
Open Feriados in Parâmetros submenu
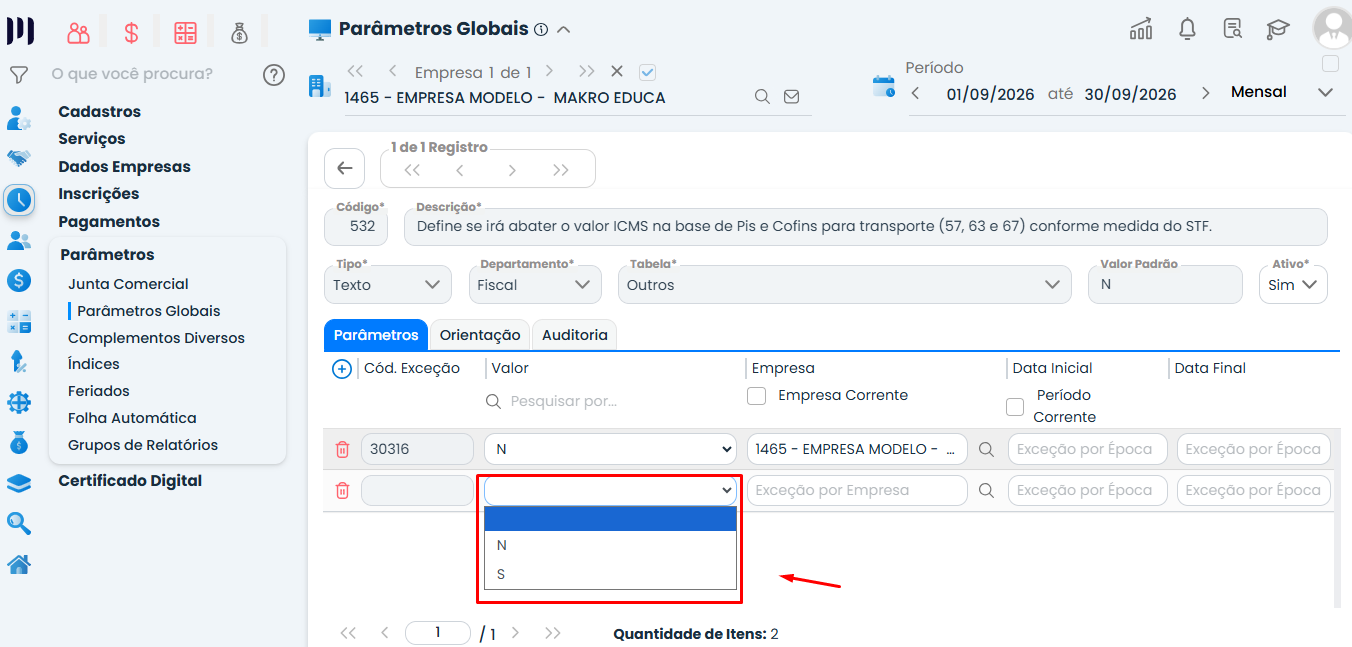click(99, 391)
